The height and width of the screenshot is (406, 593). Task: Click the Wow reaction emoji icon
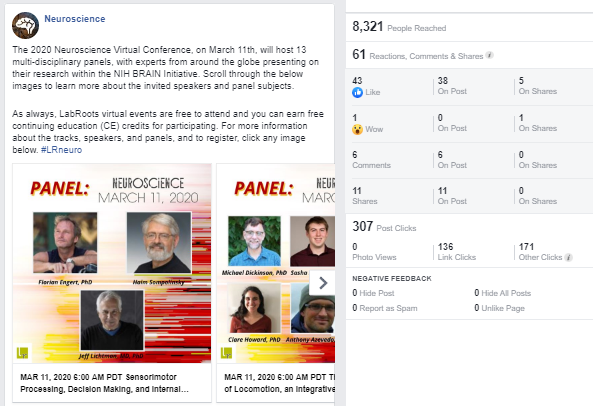point(357,129)
